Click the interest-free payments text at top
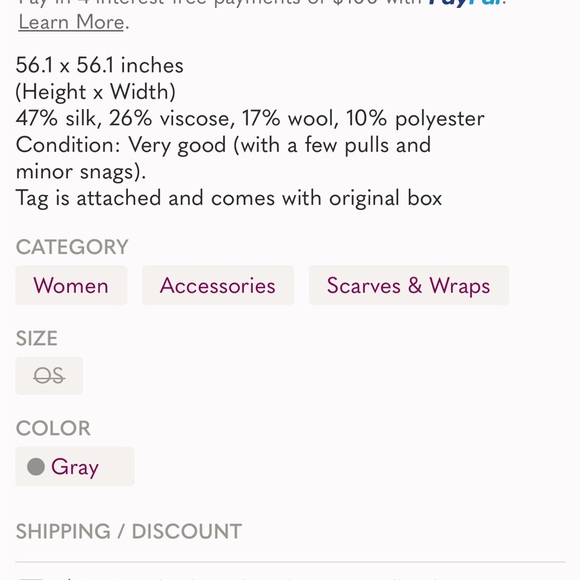 coord(220,3)
